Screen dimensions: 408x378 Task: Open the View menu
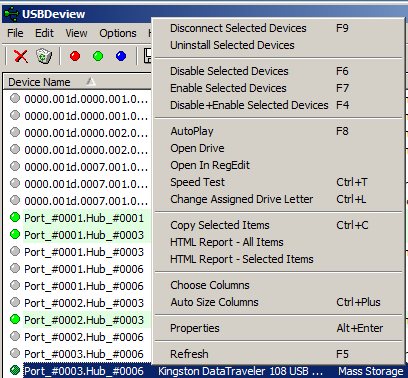[76, 33]
